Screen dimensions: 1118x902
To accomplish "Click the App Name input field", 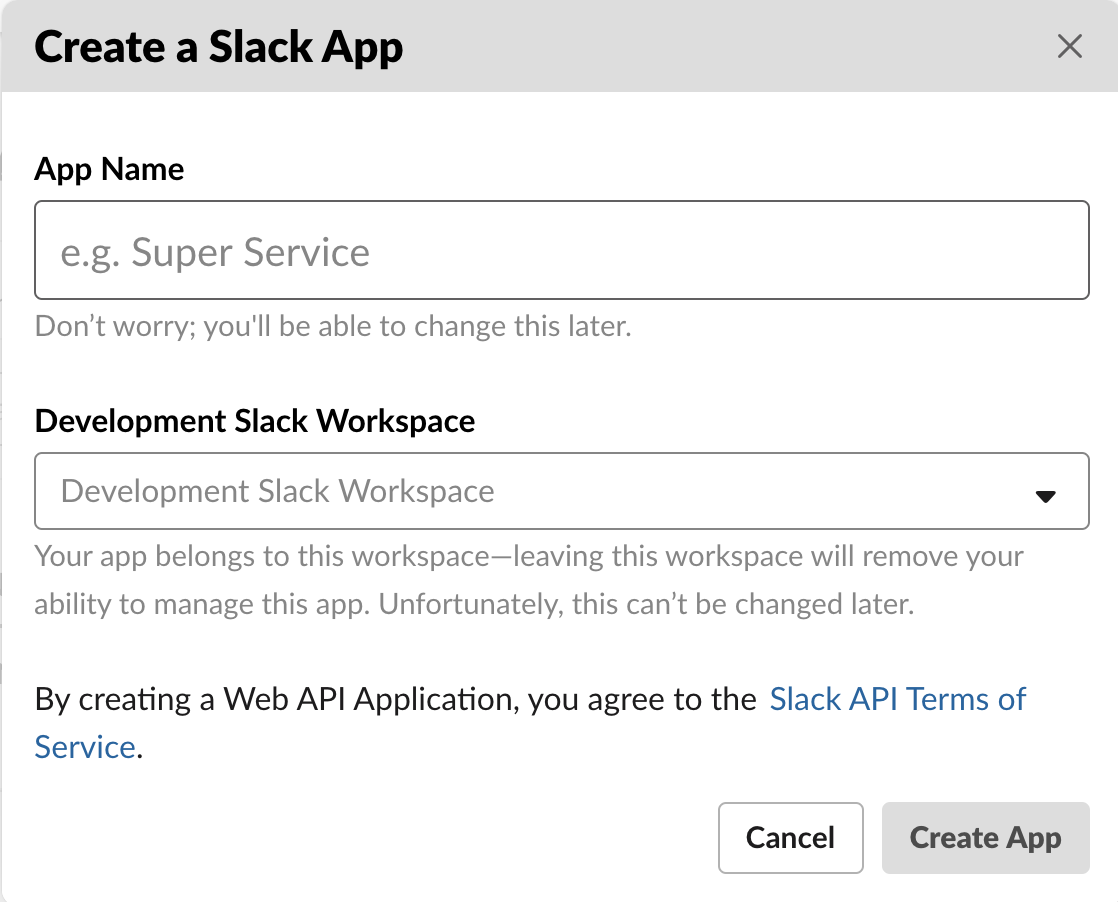I will (562, 250).
